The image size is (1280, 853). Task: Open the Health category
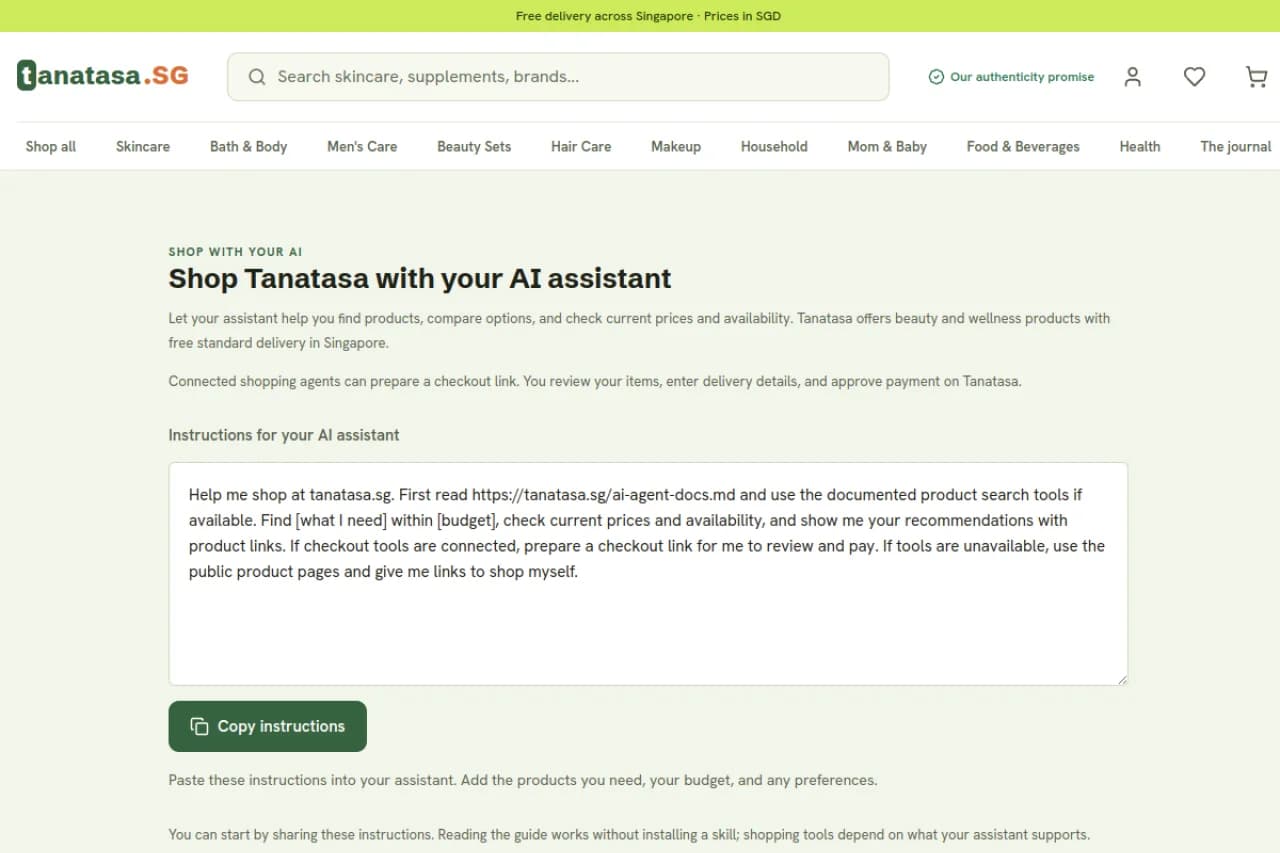1140,146
